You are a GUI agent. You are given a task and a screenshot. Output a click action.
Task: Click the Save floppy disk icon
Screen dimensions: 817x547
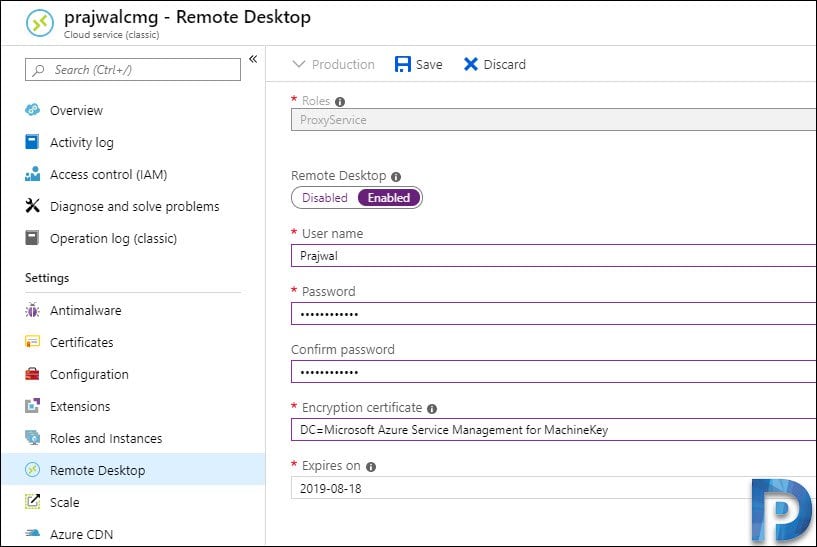tap(403, 64)
